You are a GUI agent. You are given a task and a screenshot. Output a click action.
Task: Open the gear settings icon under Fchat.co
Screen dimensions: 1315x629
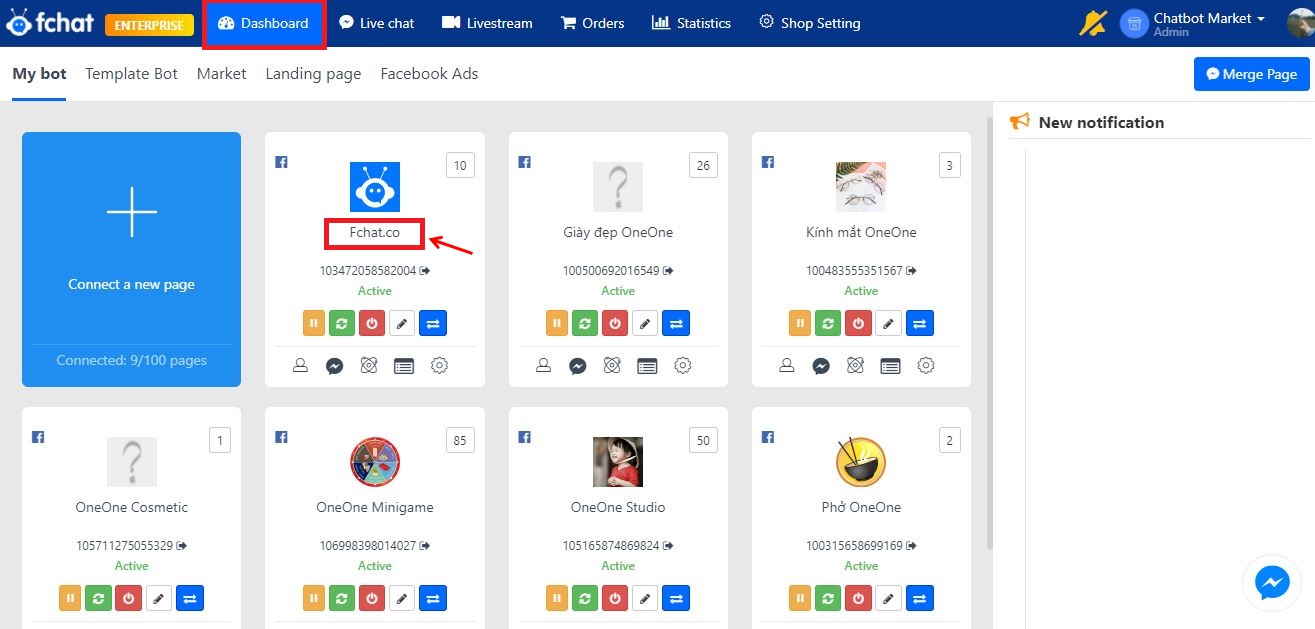coord(439,366)
